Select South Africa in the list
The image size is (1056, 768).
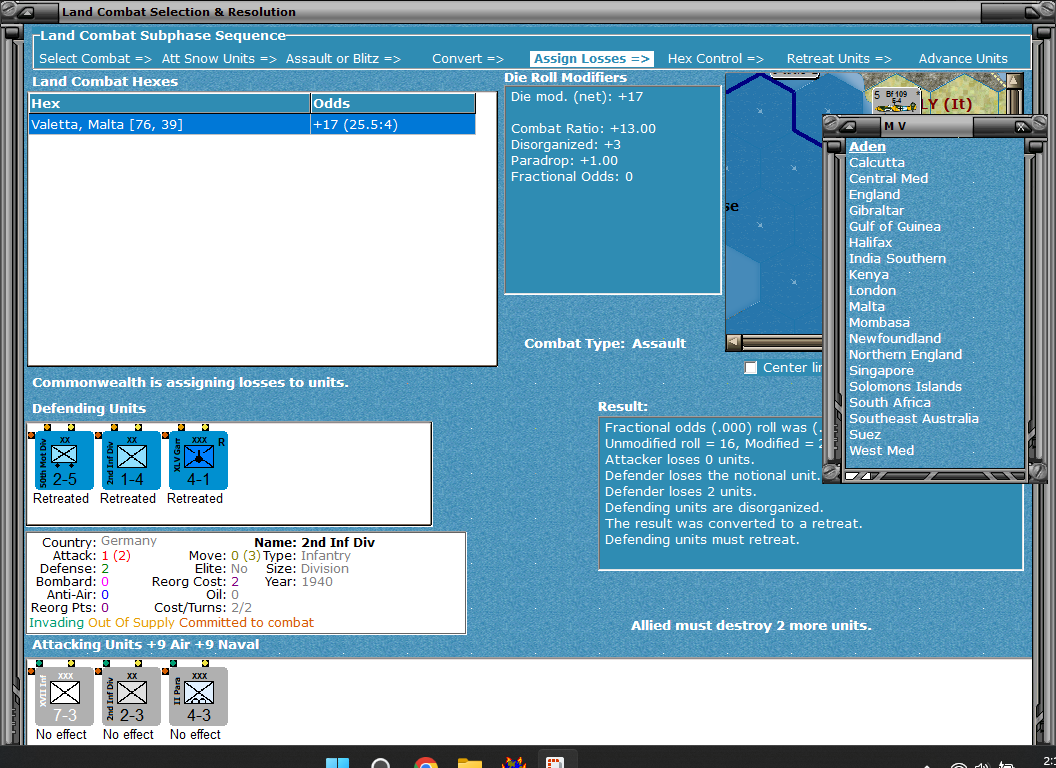[890, 403]
